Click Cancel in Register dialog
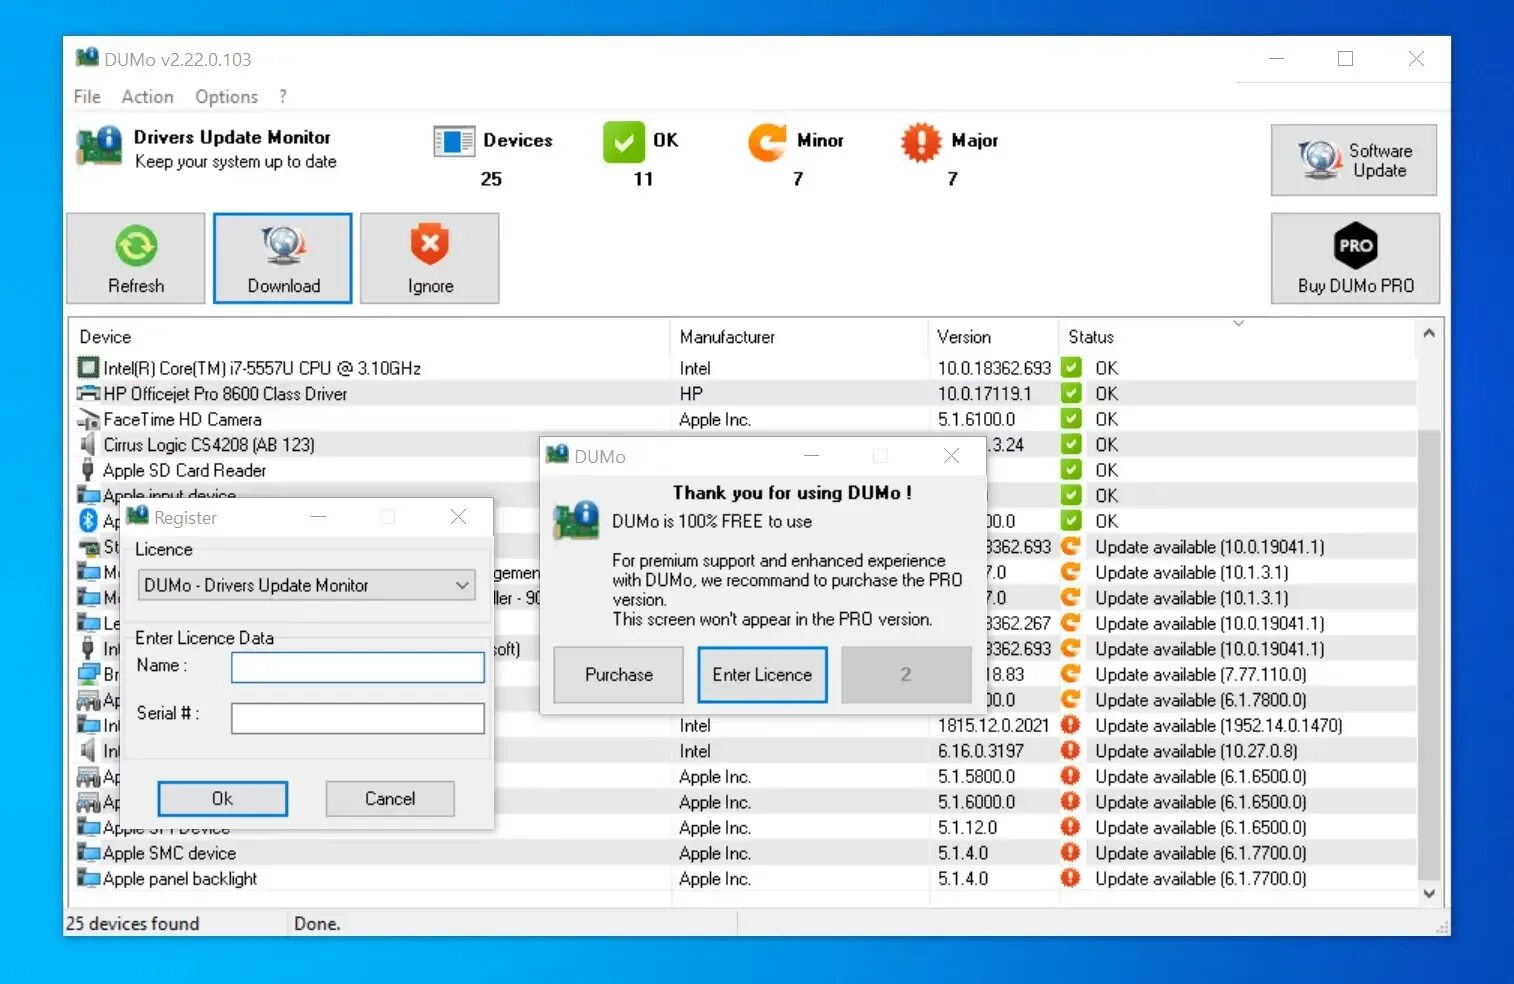This screenshot has height=984, width=1514. click(x=390, y=799)
